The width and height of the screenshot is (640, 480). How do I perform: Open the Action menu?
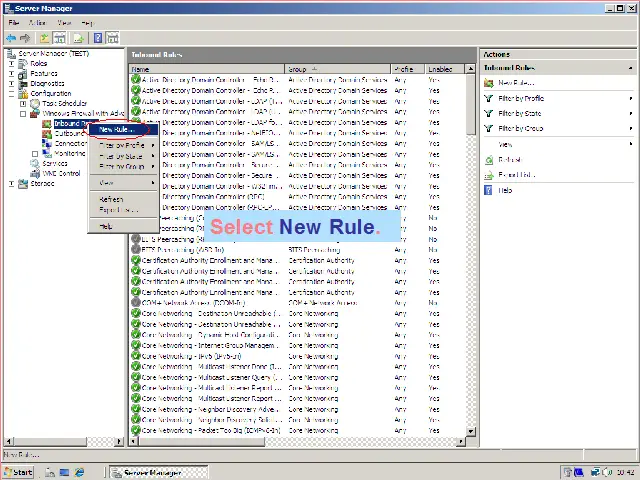click(37, 23)
